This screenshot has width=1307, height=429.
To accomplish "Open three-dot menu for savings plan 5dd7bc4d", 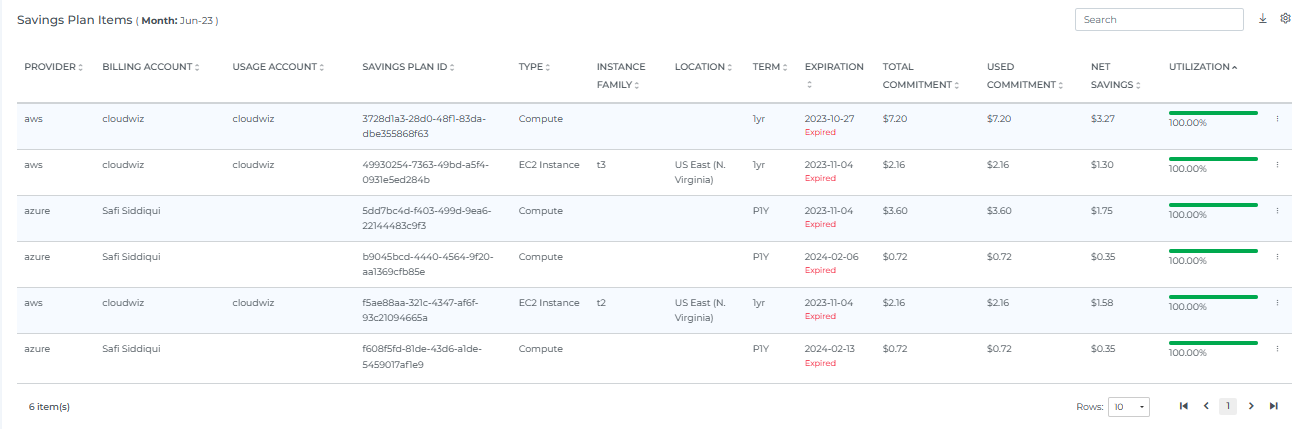I will coord(1277,211).
